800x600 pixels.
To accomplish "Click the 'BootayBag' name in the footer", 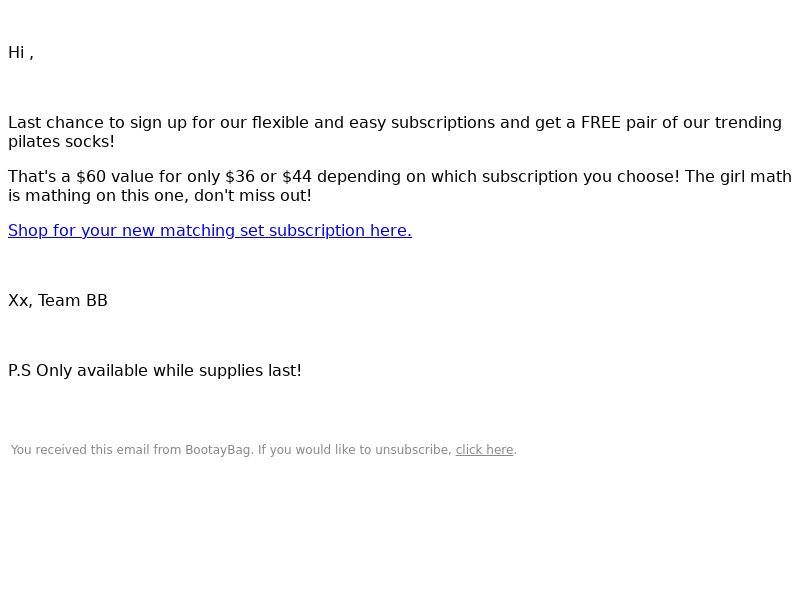I will coord(218,450).
